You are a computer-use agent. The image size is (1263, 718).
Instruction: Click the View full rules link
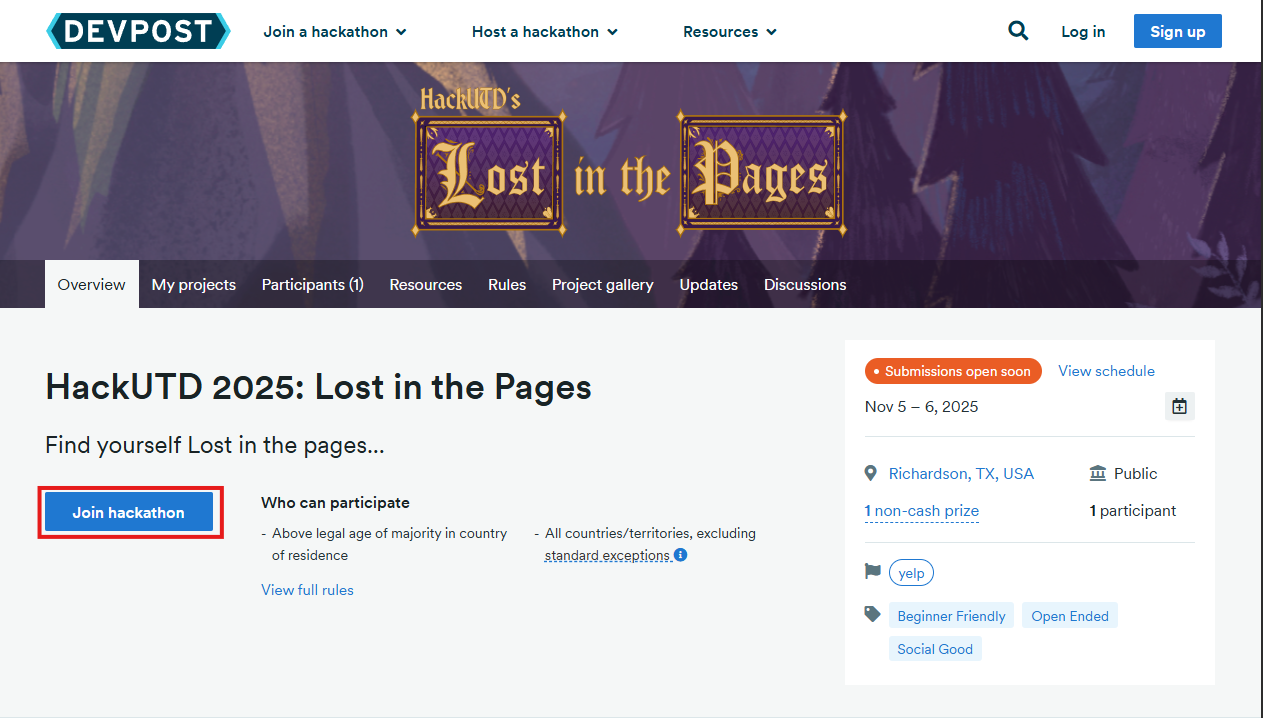[307, 590]
